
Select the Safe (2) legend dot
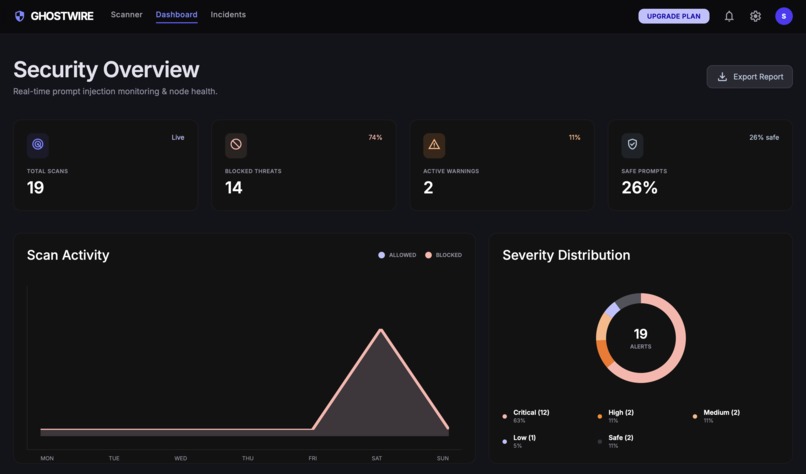coord(599,442)
